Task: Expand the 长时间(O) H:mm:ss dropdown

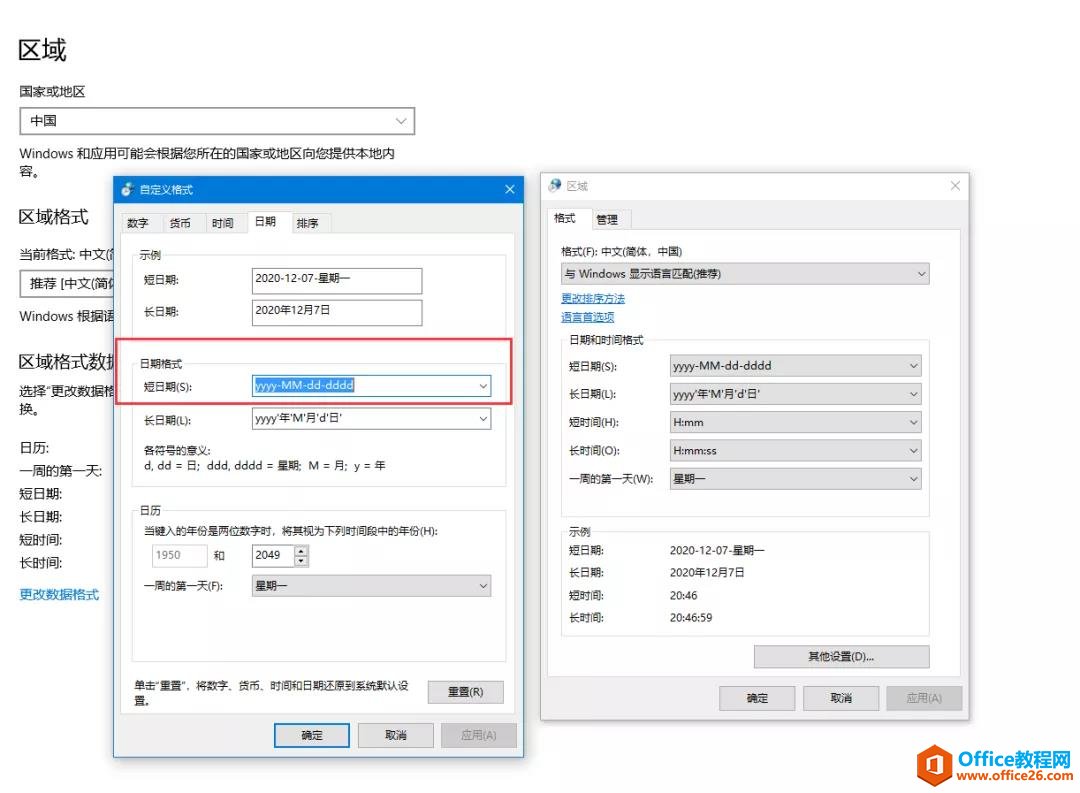Action: coord(796,451)
